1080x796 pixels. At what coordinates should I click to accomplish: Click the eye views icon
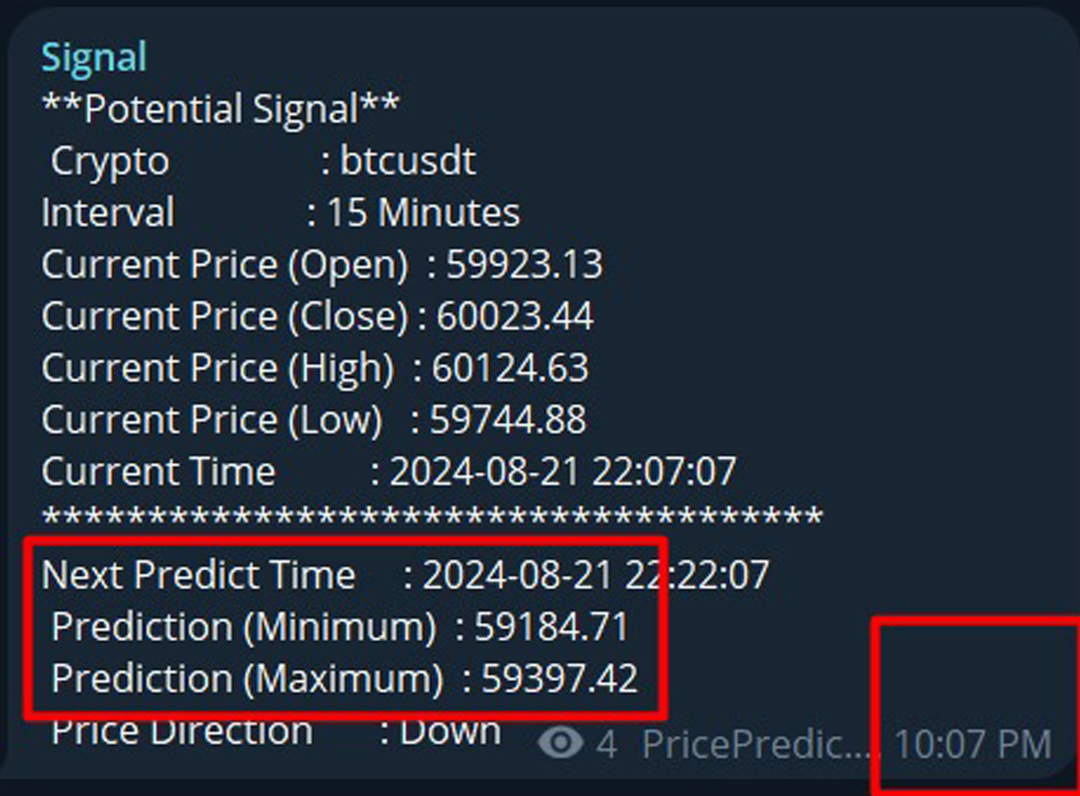point(561,743)
